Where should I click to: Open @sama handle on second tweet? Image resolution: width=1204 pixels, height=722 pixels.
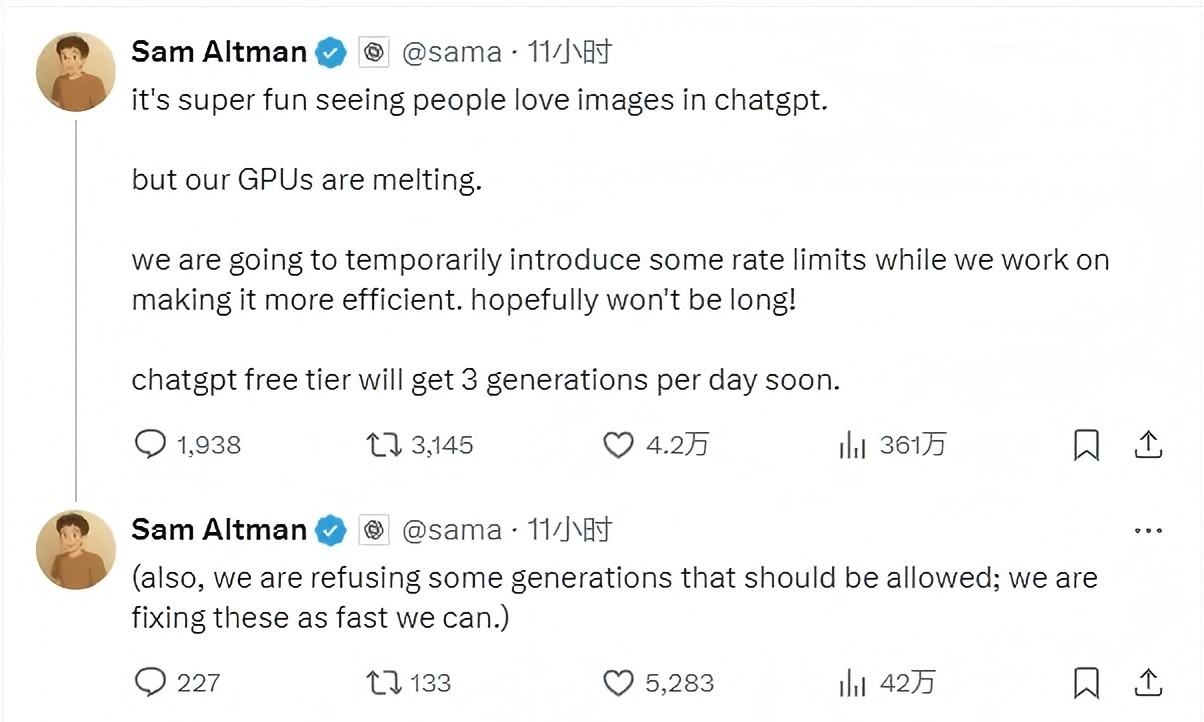(x=451, y=530)
